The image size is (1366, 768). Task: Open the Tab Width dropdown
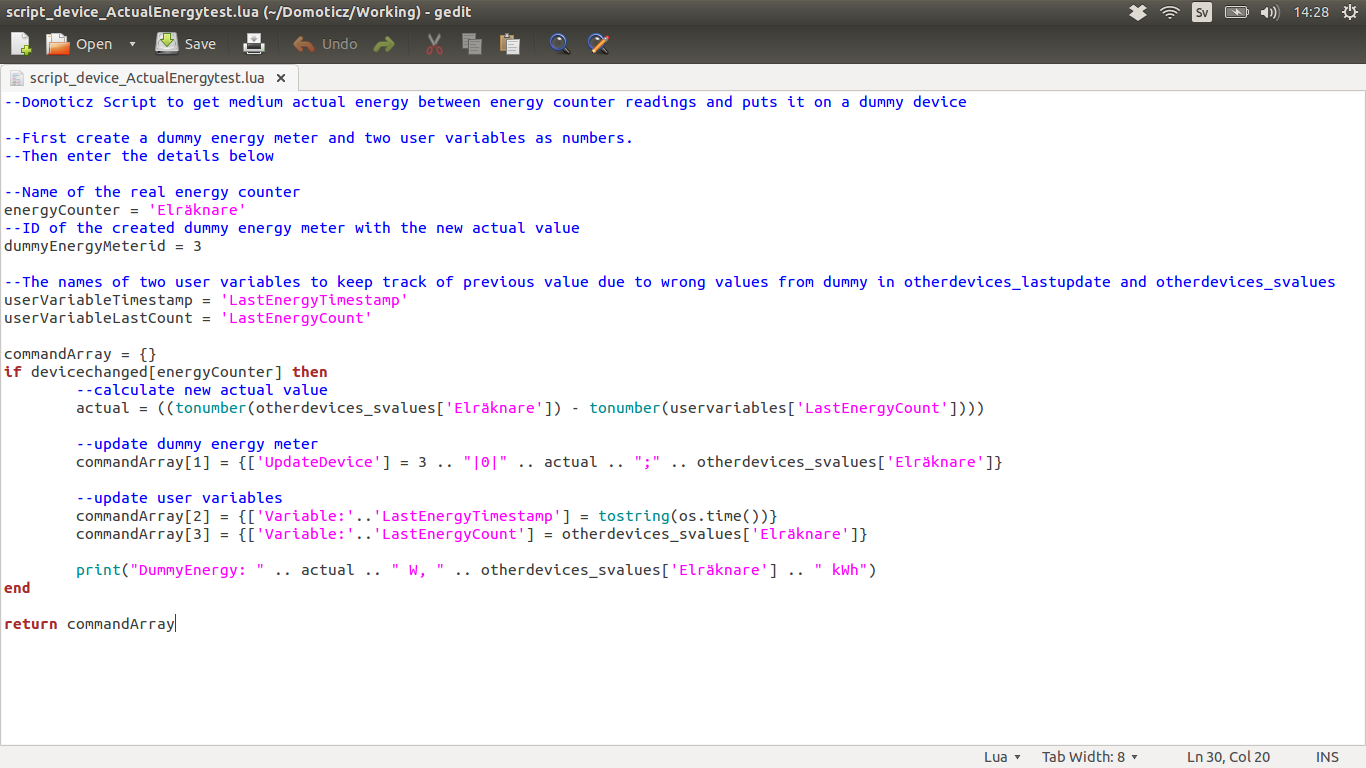1090,757
